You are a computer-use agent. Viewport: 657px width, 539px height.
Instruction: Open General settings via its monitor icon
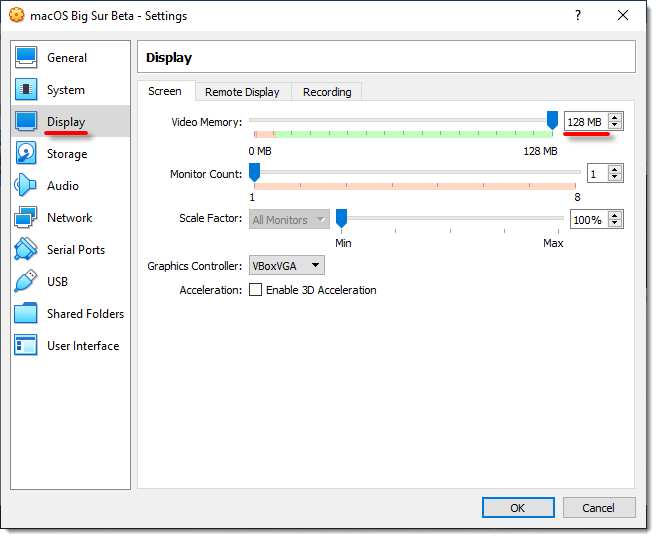click(x=26, y=57)
